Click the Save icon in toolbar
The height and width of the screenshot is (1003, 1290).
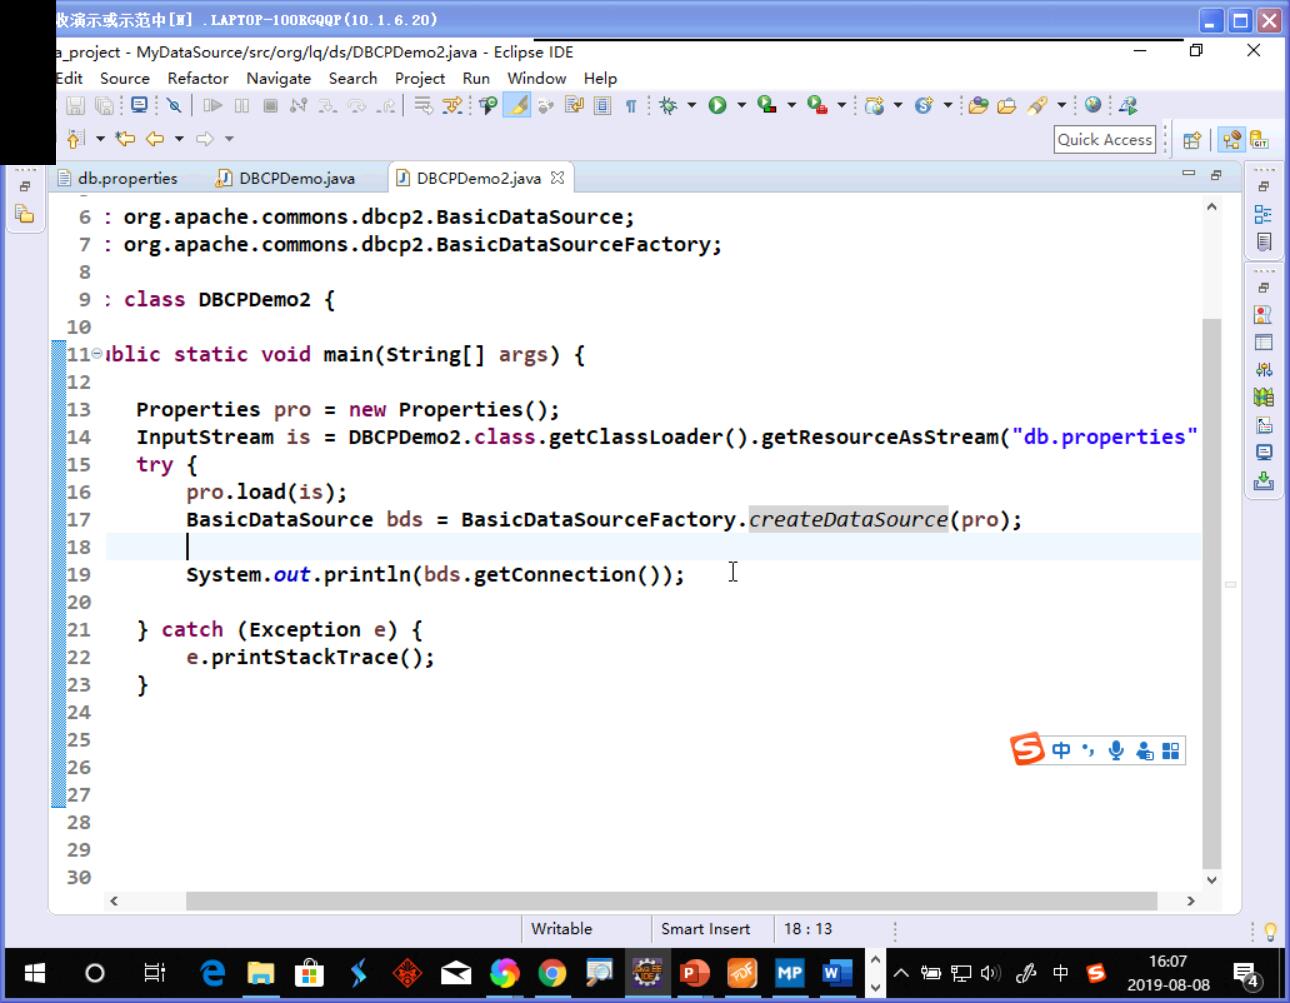click(75, 105)
